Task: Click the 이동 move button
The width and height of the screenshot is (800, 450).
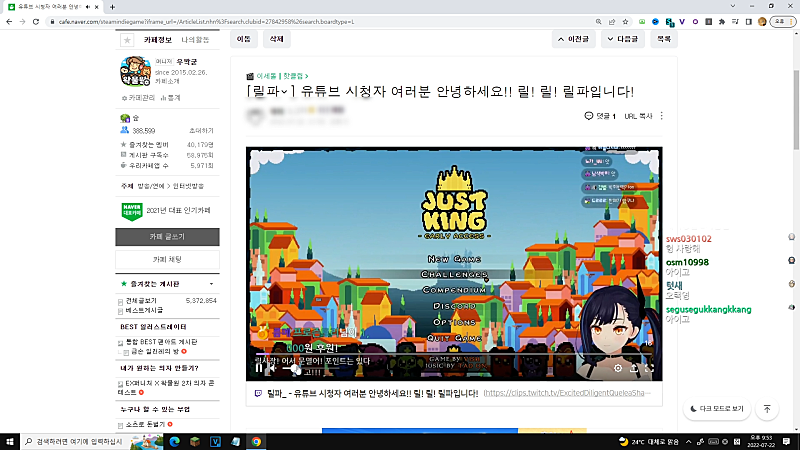Action: click(x=244, y=39)
